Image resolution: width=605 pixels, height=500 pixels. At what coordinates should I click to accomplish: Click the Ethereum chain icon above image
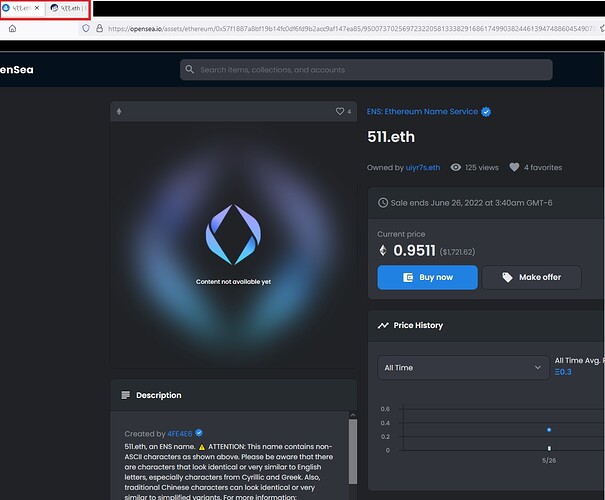click(x=119, y=111)
